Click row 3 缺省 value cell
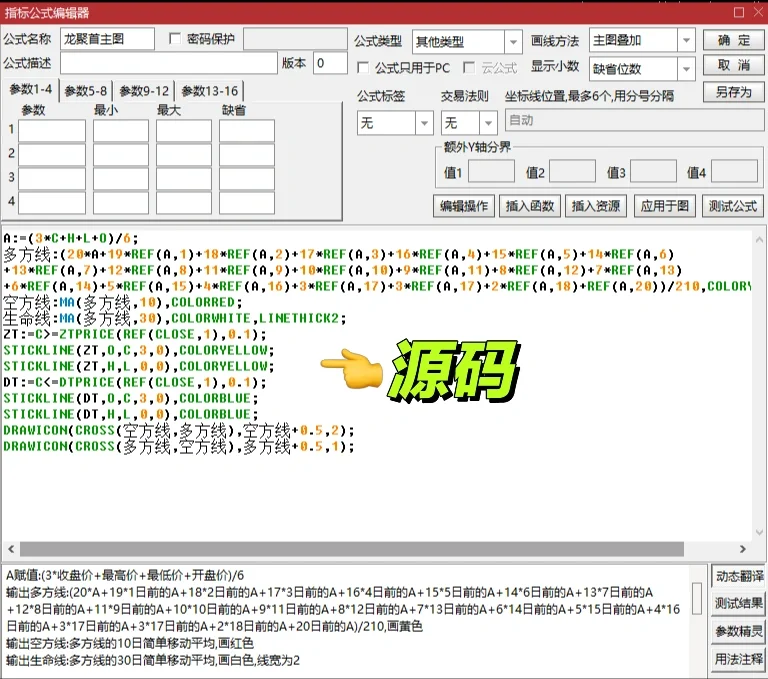The height and width of the screenshot is (679, 768). (246, 179)
